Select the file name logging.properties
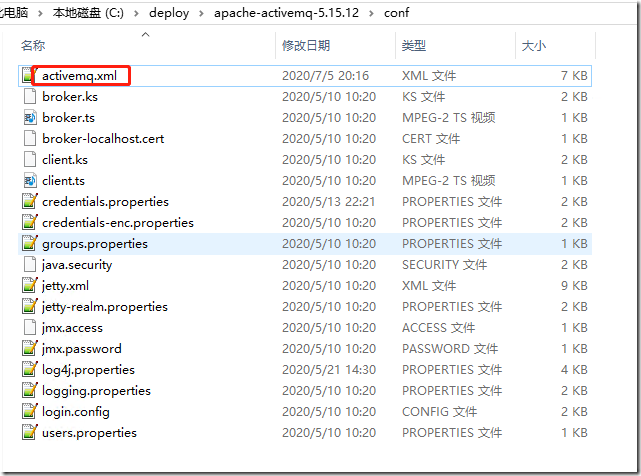 pos(96,391)
